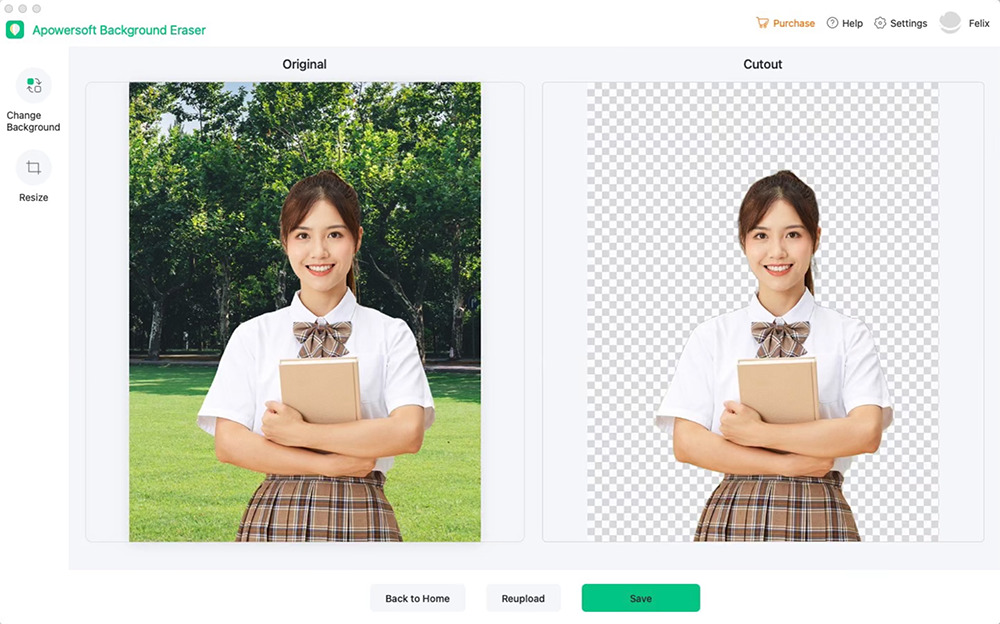The image size is (1000, 624).
Task: Click the Apowersoft Background Eraser title
Action: click(119, 30)
